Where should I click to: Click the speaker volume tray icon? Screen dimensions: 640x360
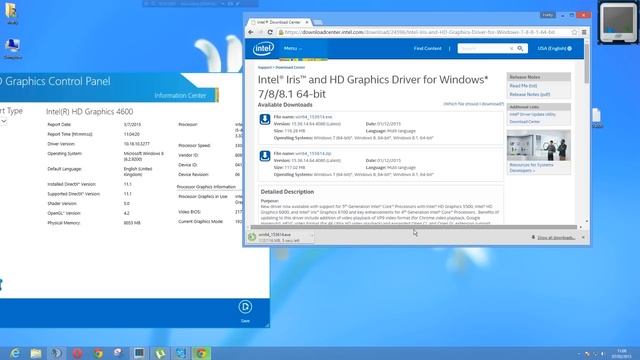(602, 354)
